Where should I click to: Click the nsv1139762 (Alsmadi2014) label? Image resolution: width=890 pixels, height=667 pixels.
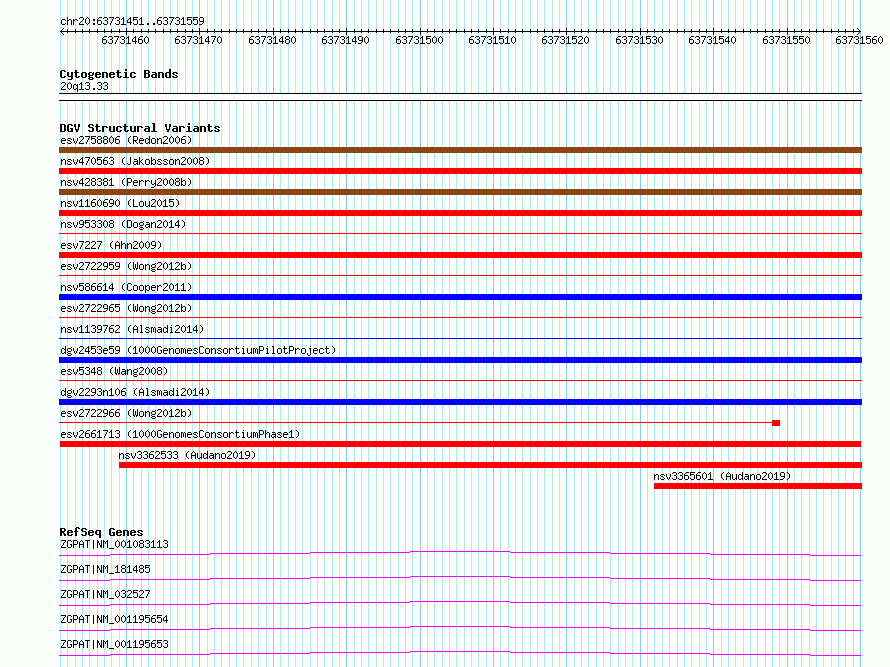(x=132, y=329)
